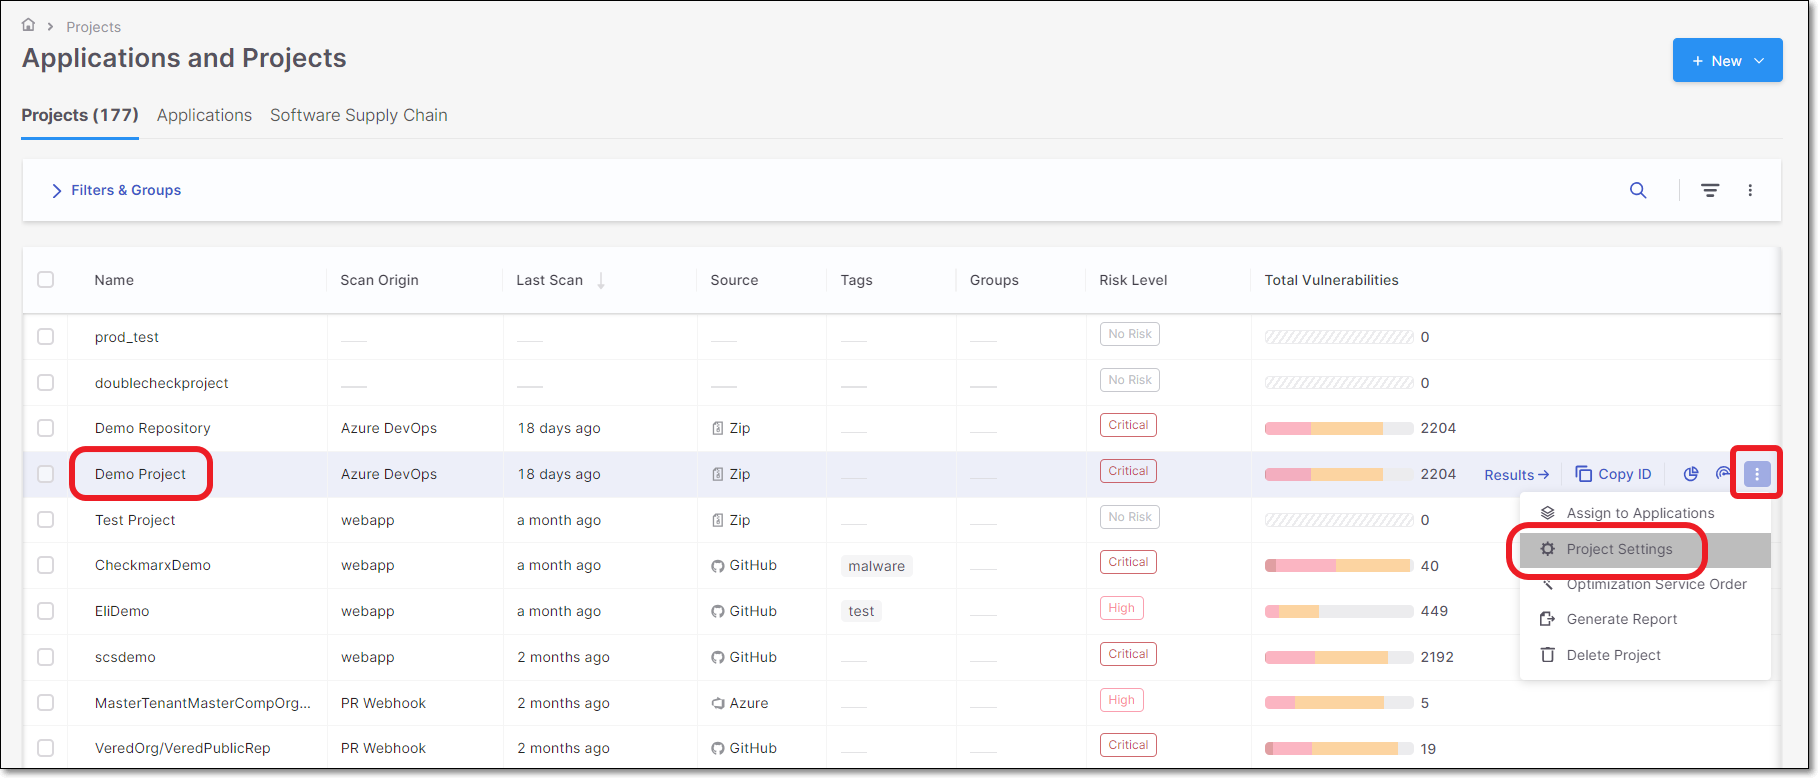Viewport: 1818px width, 778px height.
Task: Select Delete Project from the menu
Action: (1645, 655)
